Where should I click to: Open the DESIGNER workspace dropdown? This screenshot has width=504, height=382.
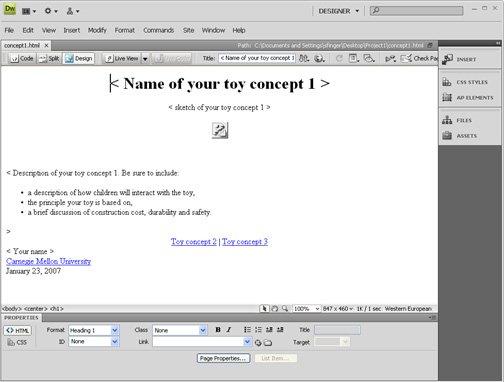338,11
